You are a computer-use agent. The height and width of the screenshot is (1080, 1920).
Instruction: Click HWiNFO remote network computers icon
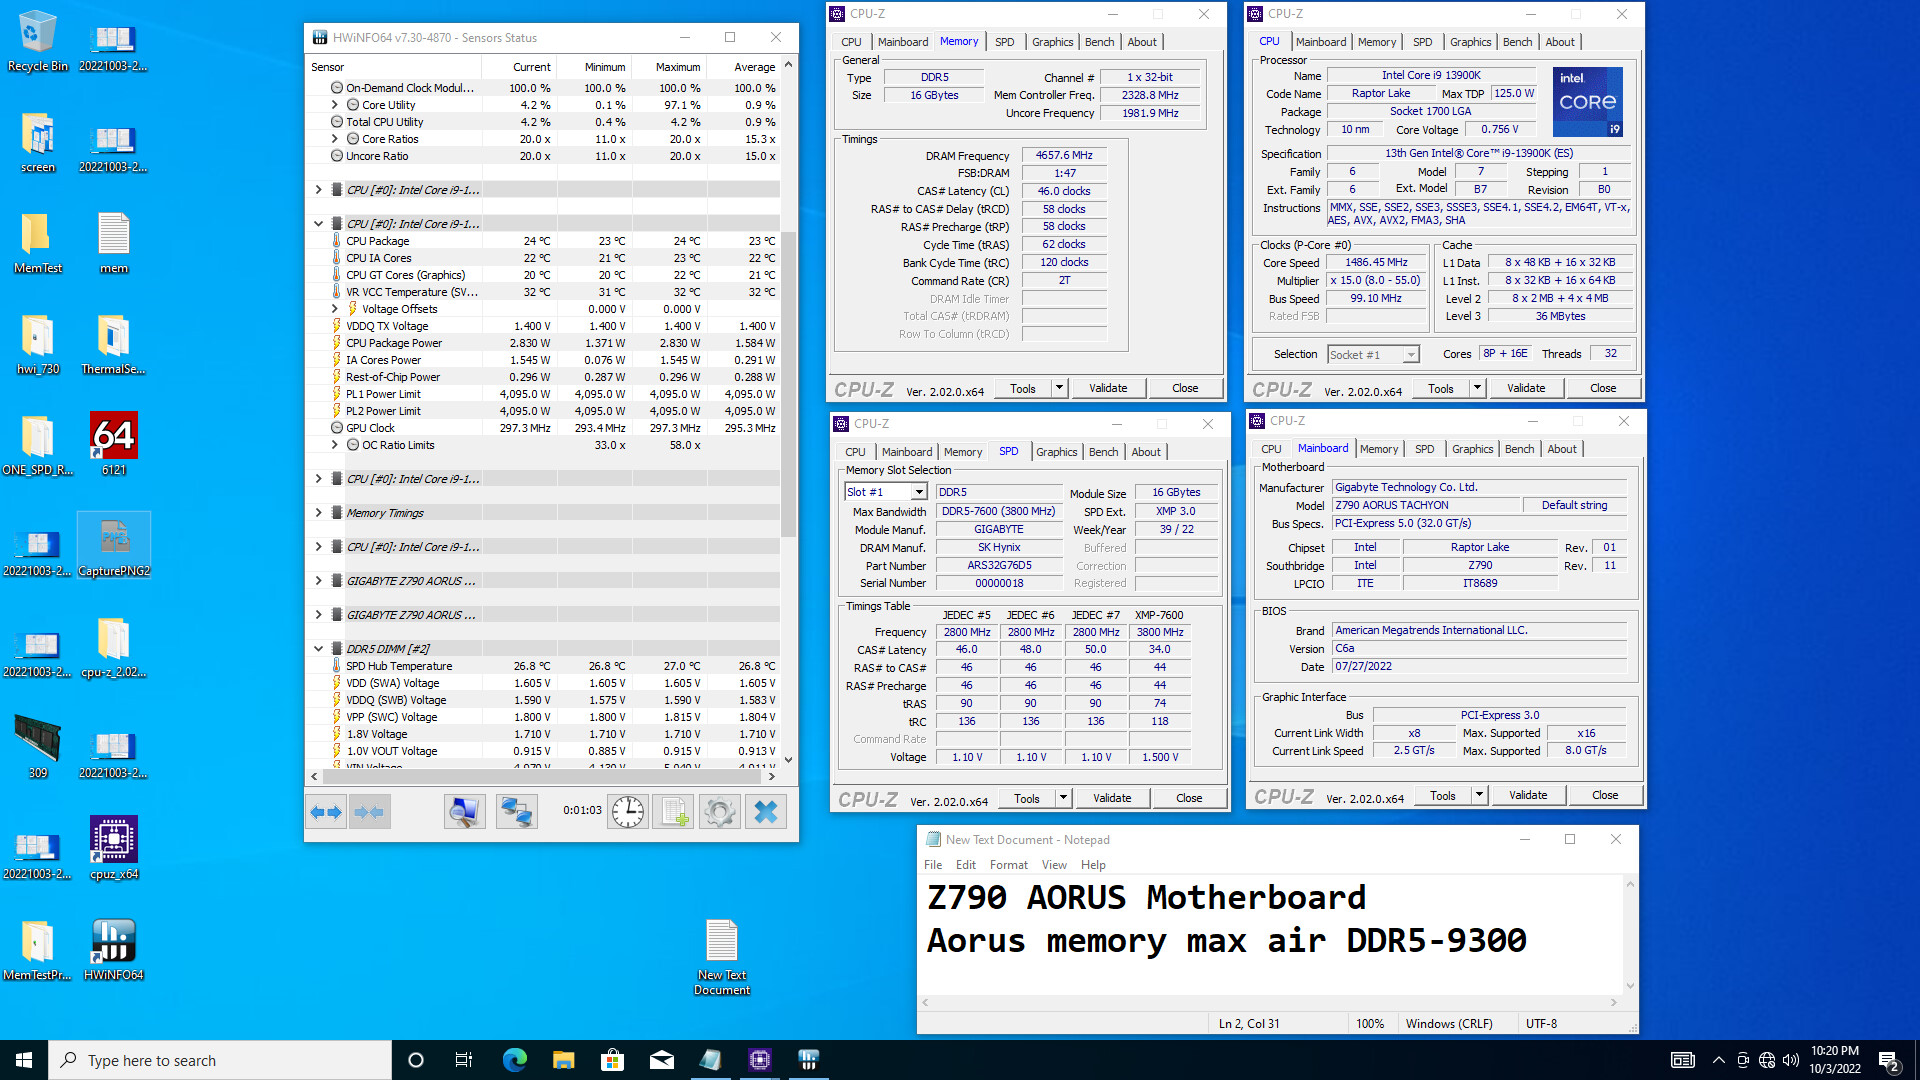pyautogui.click(x=516, y=812)
